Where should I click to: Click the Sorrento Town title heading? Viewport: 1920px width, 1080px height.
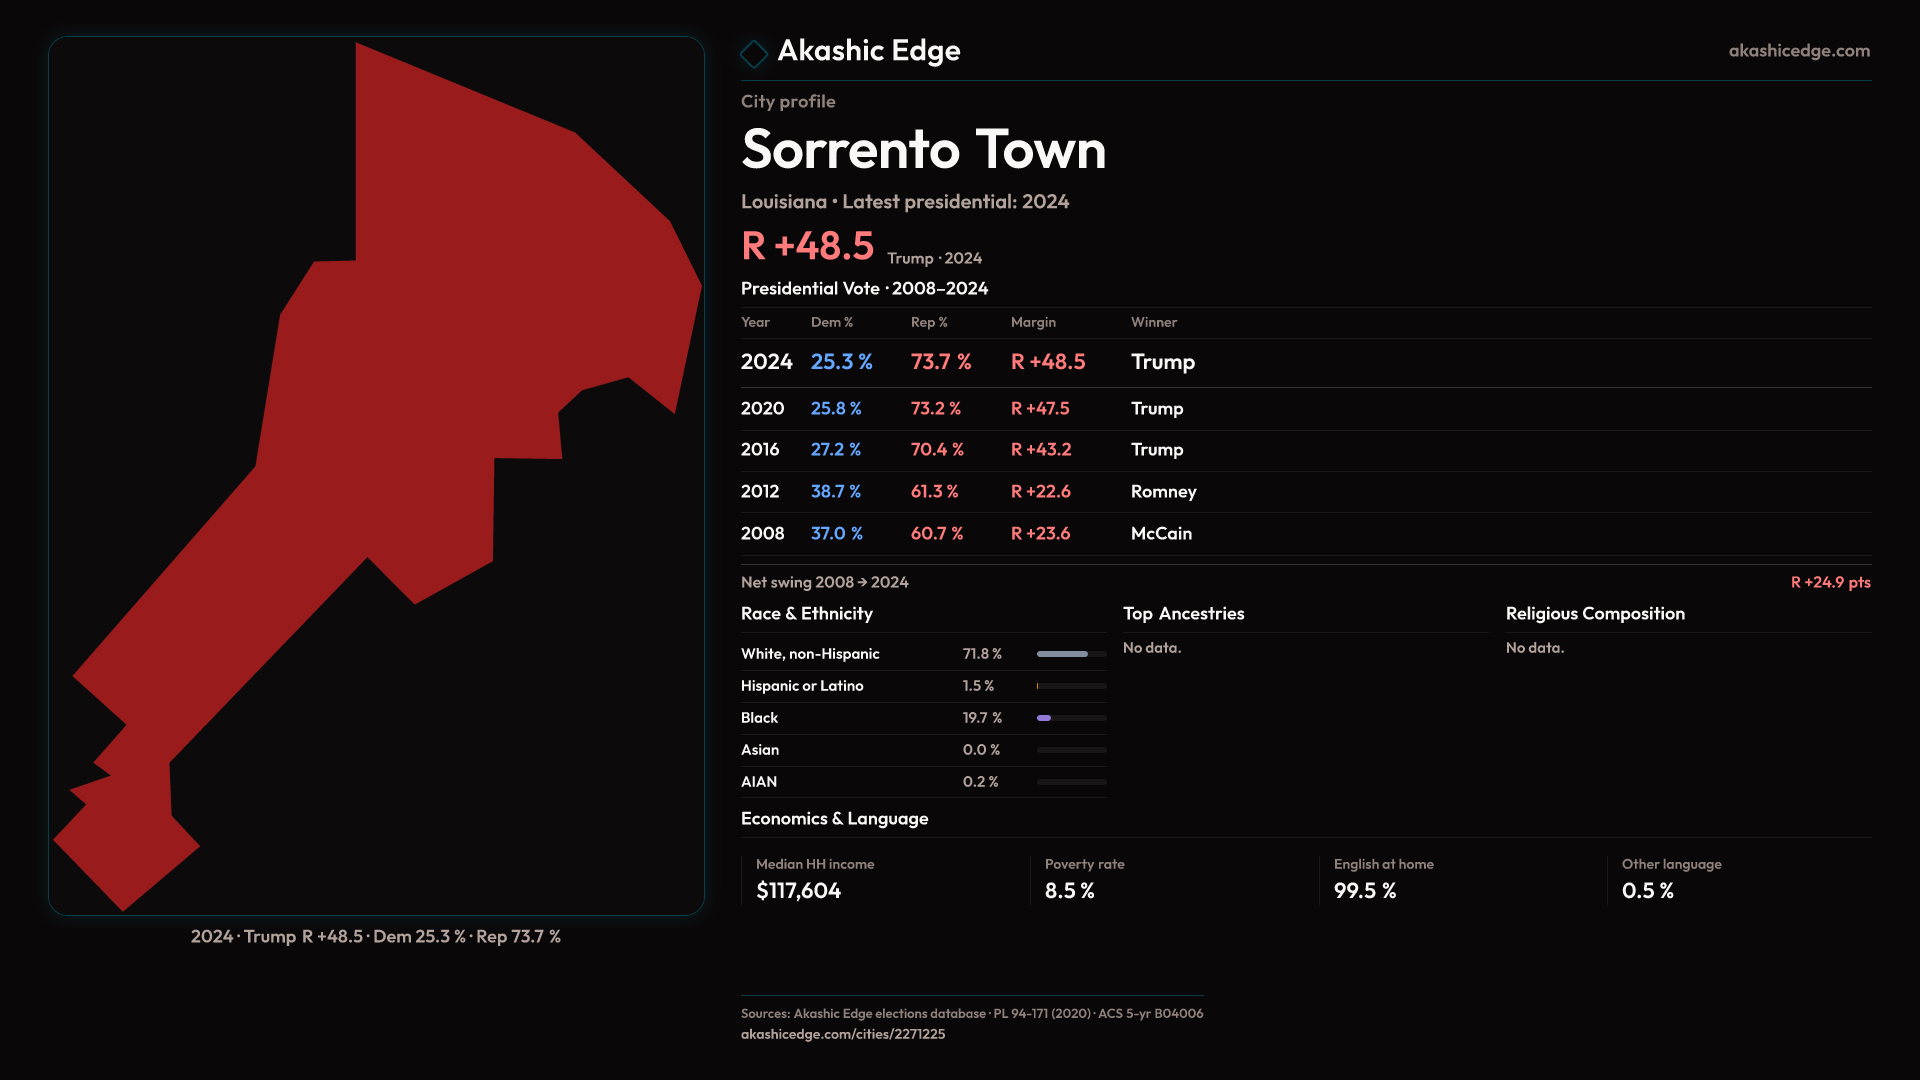(x=923, y=150)
